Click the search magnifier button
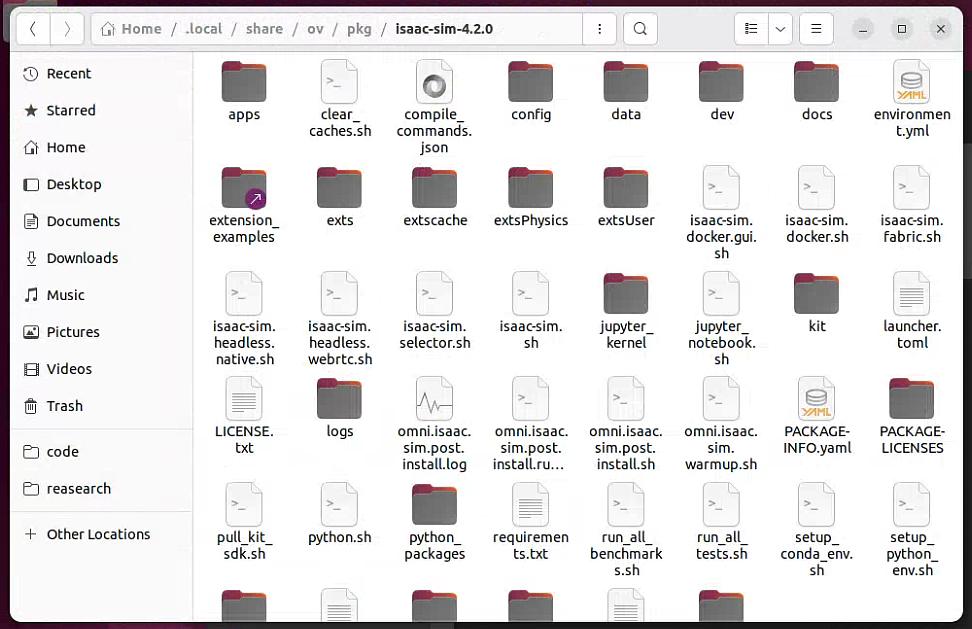 point(640,29)
